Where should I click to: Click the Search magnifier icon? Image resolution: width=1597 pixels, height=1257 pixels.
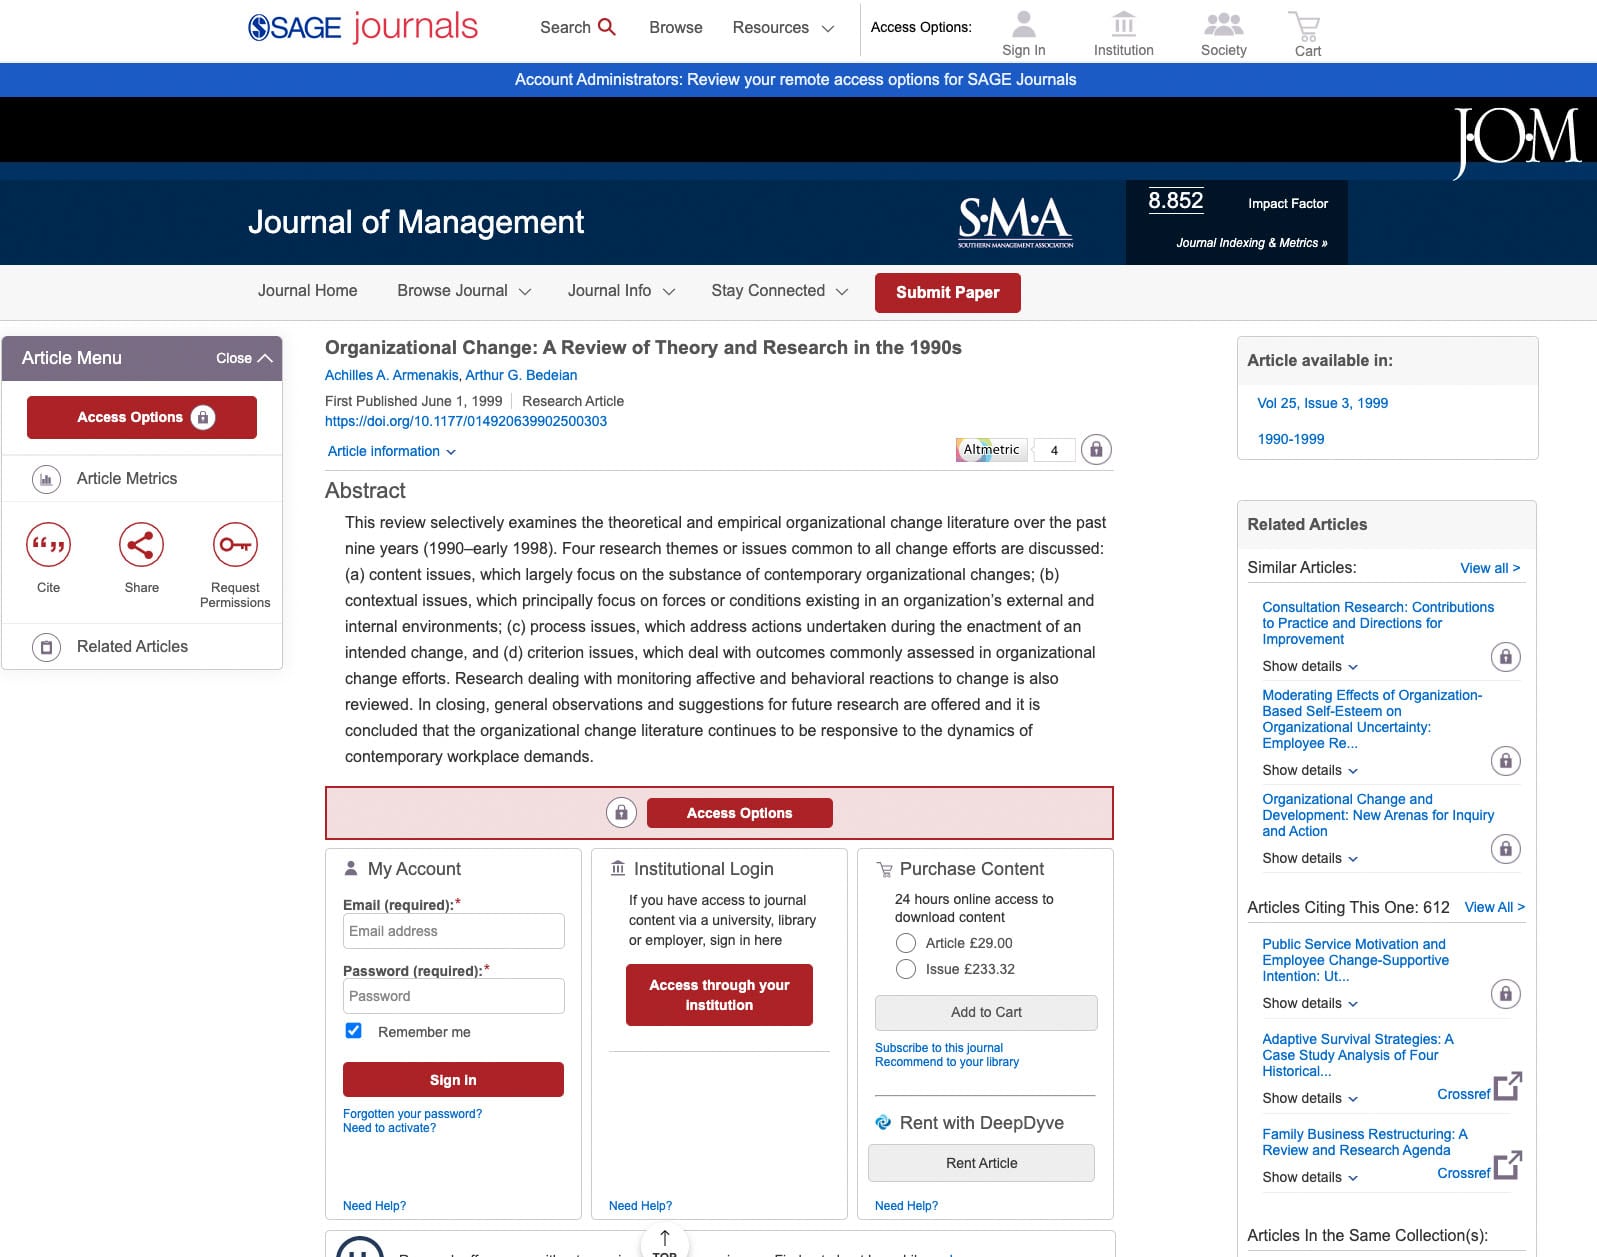(x=606, y=27)
